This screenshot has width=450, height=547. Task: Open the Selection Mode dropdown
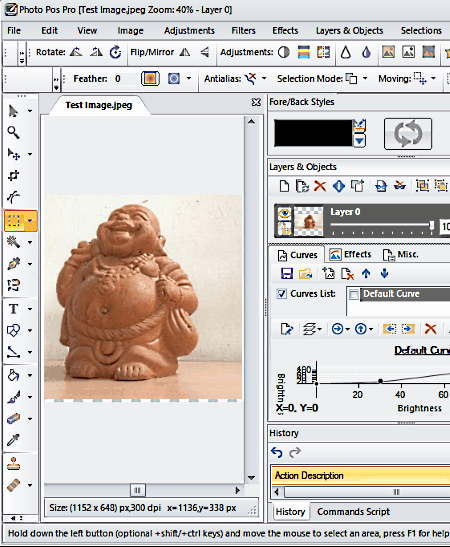point(365,78)
